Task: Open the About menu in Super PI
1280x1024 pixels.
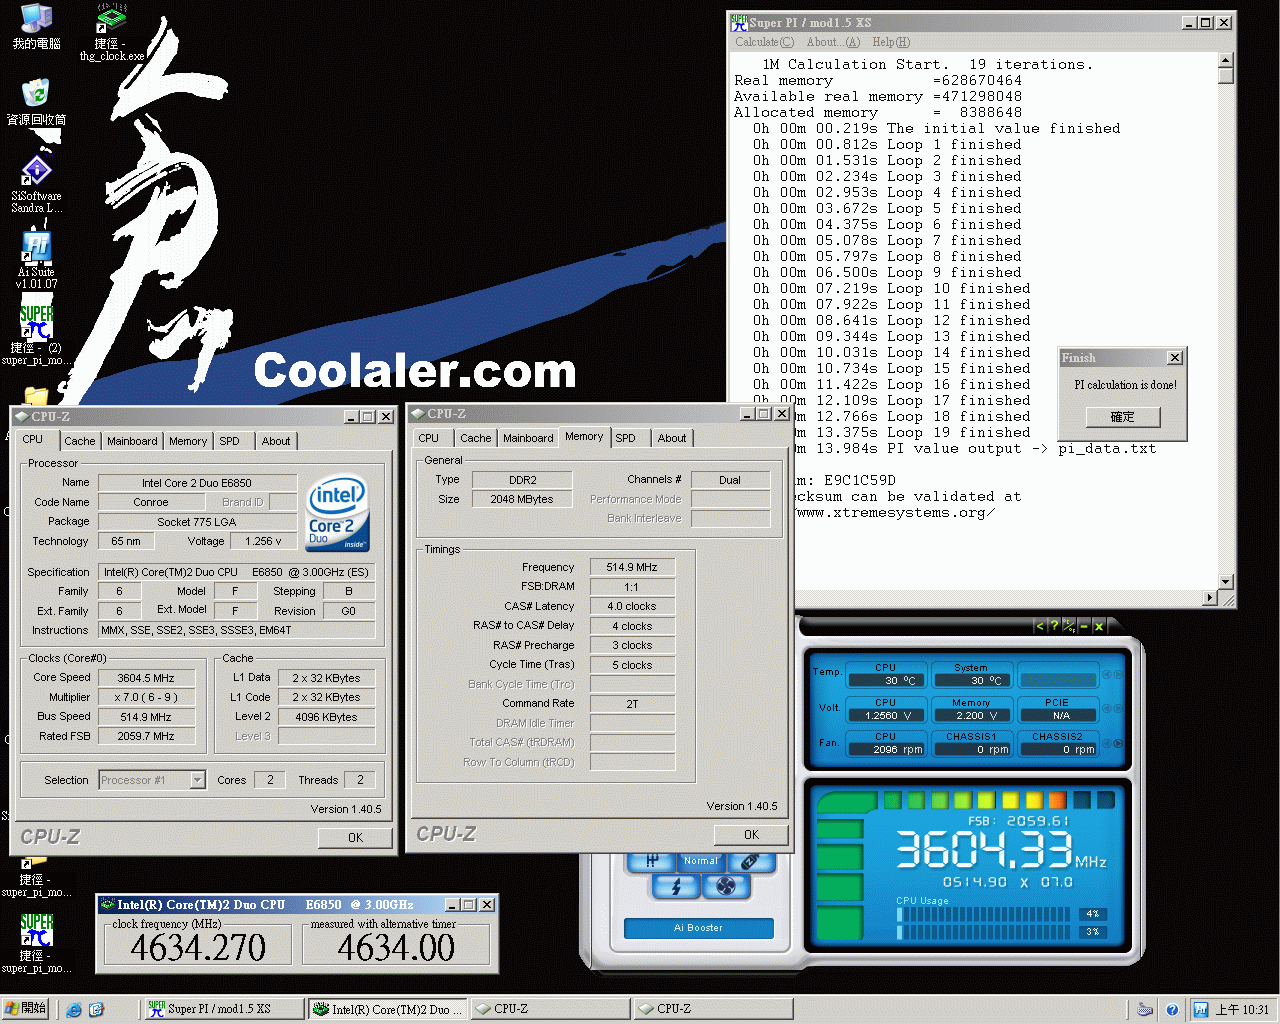Action: (x=833, y=42)
